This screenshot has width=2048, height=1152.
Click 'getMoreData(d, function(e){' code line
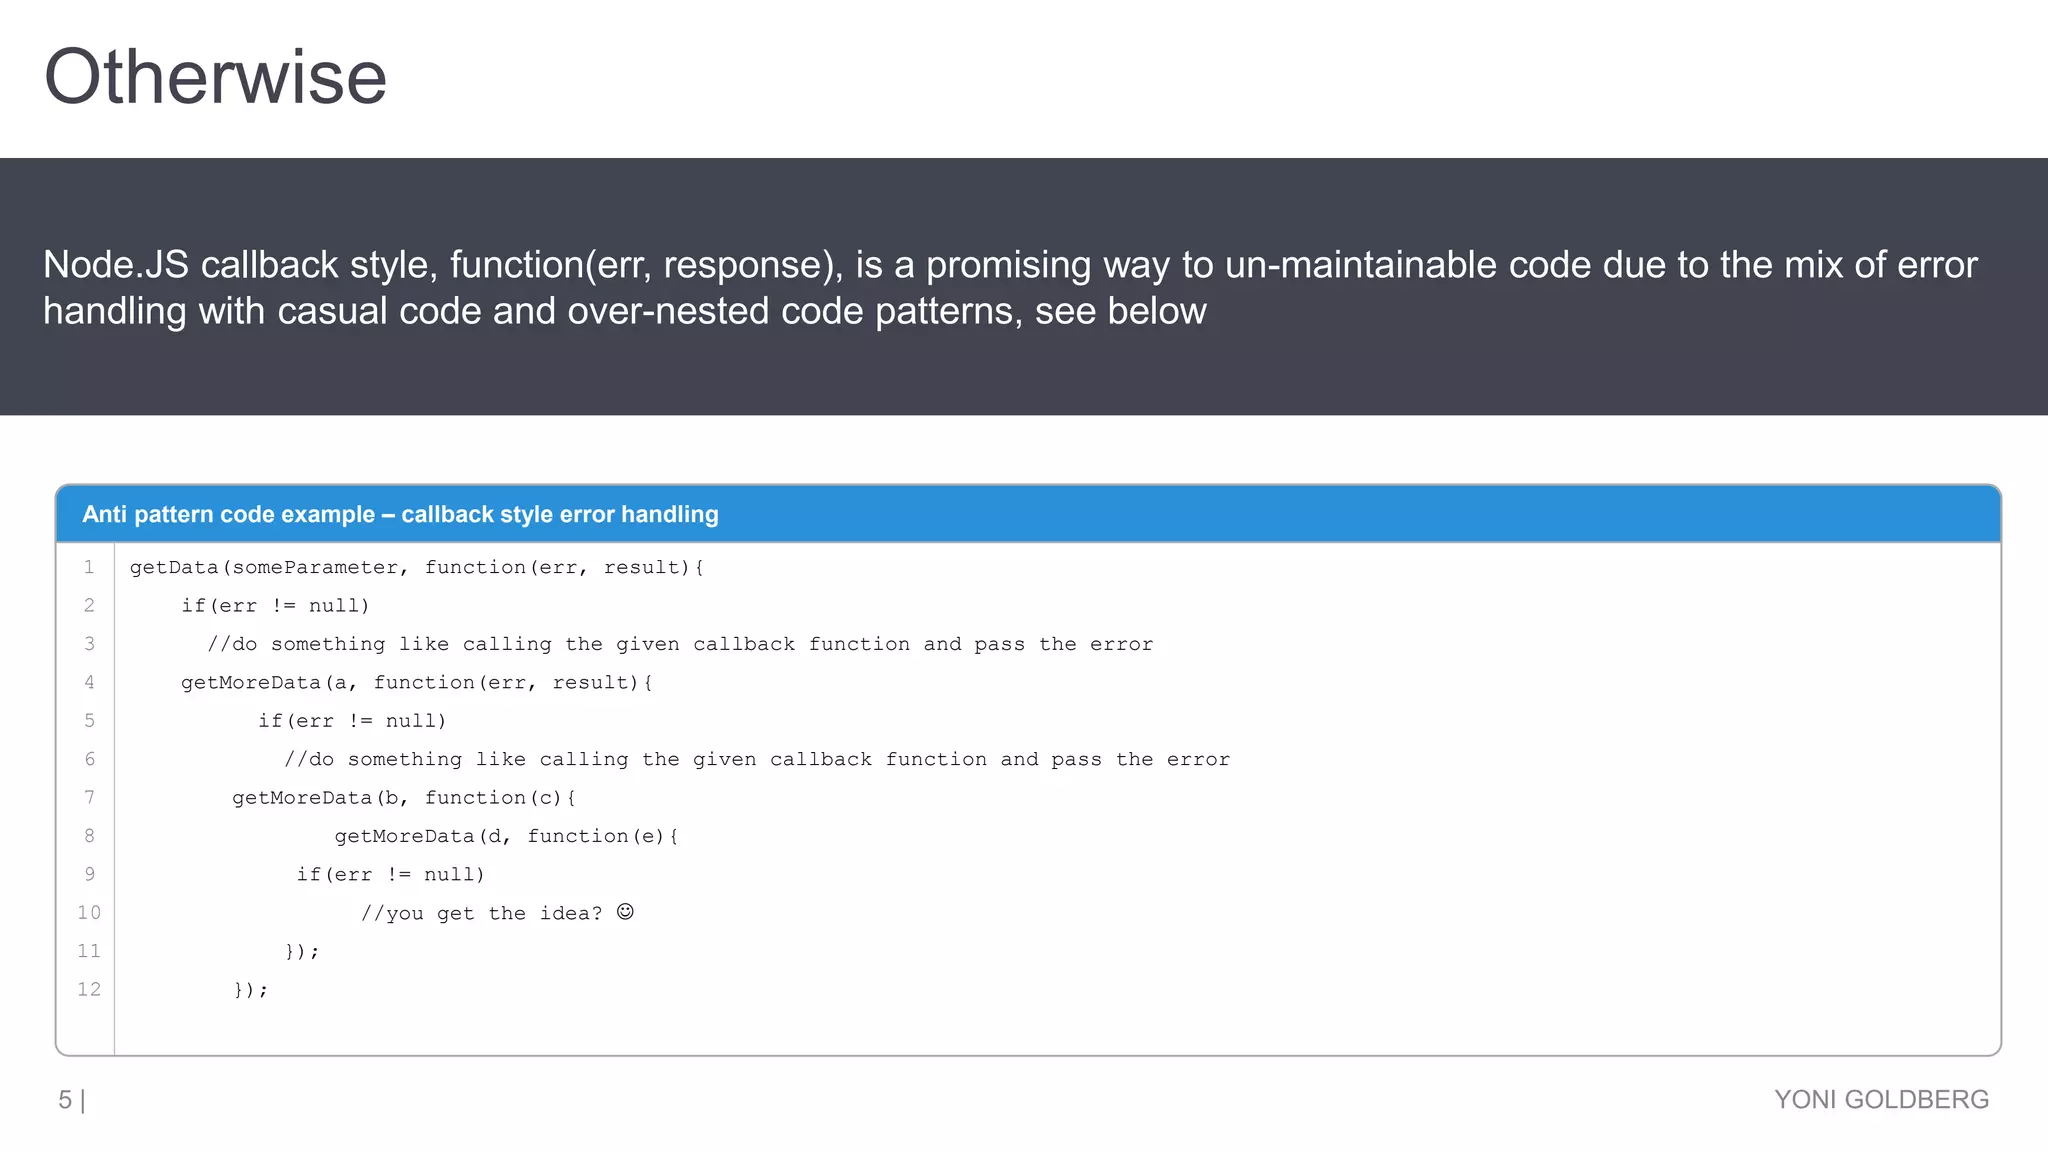[x=506, y=836]
